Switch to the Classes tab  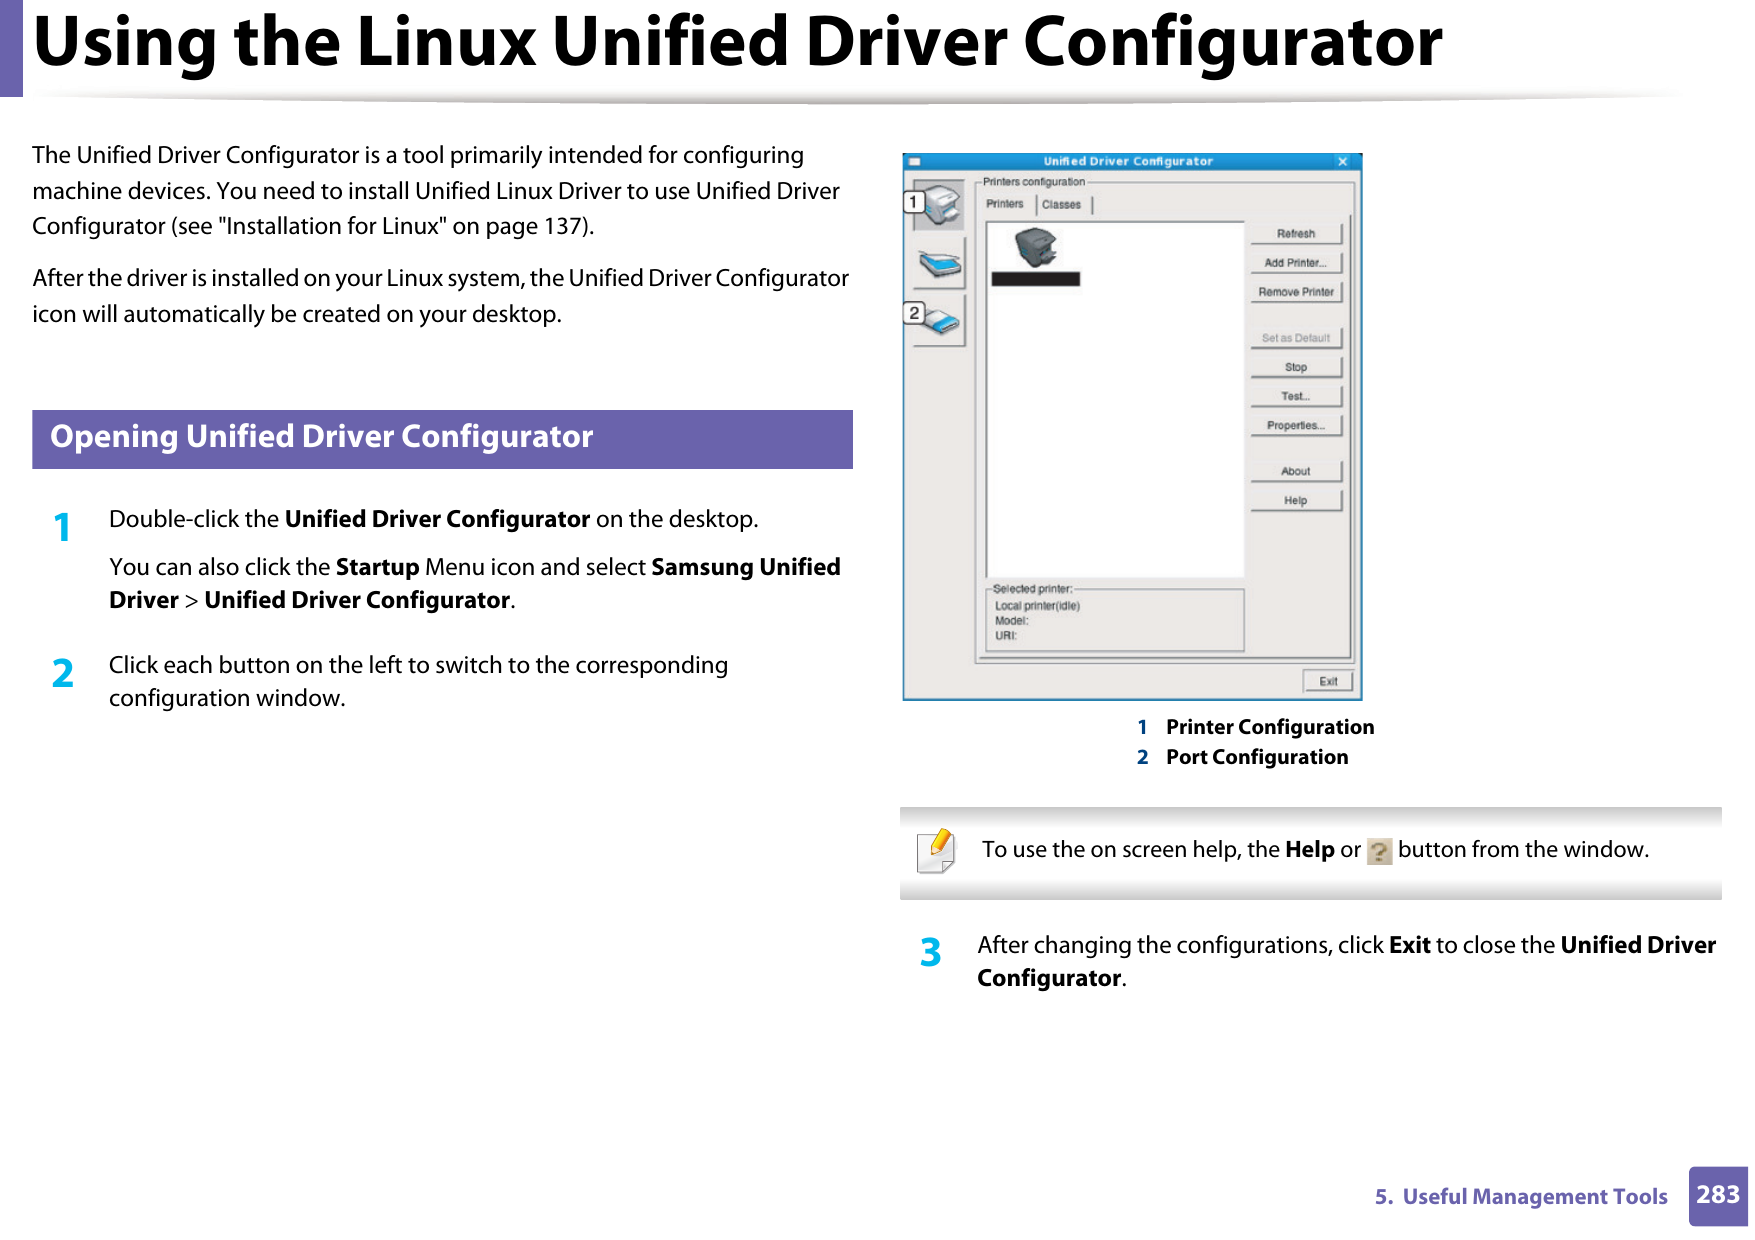point(1062,203)
